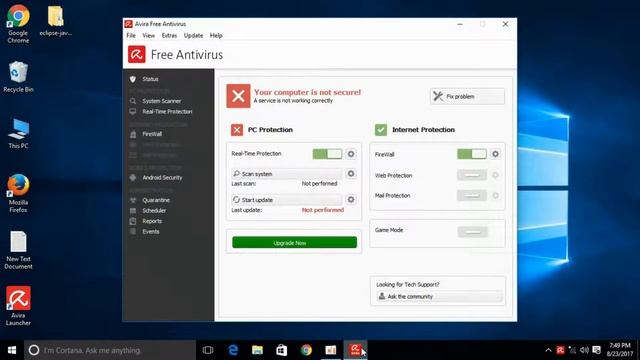Select the Recycle Bin desktop icon
640x360 pixels.
(18, 77)
